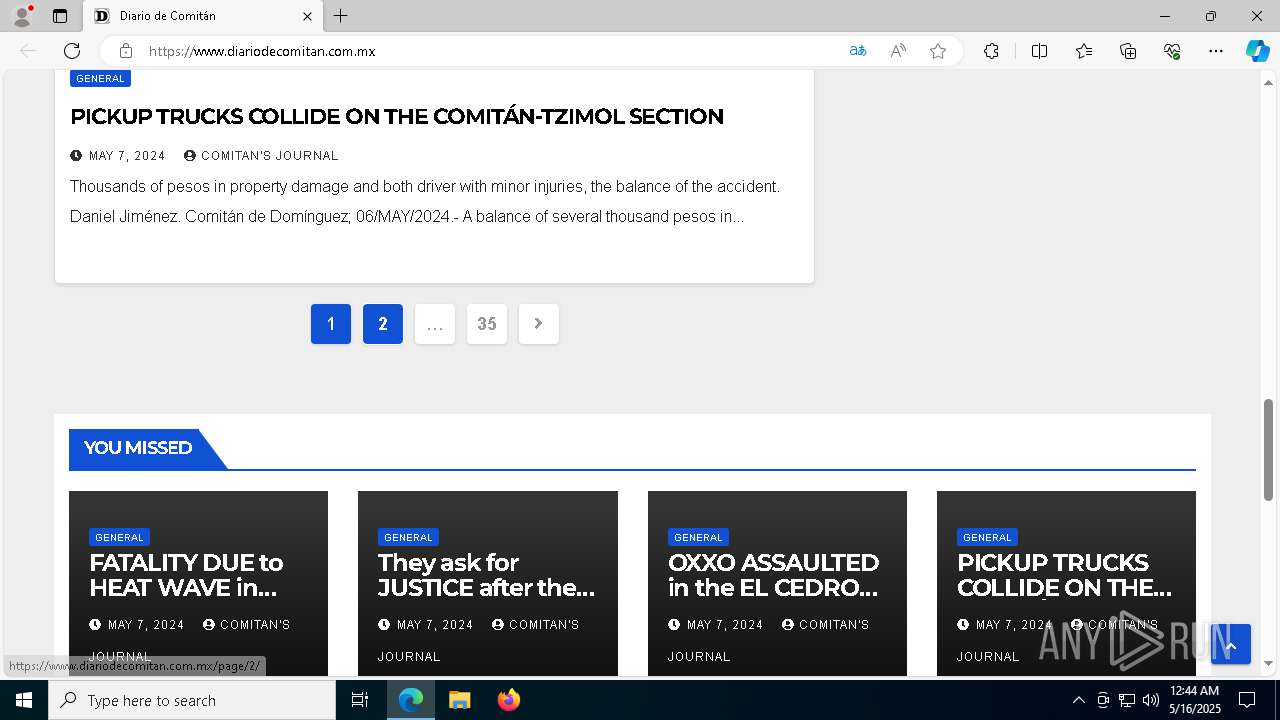Open Task View on the taskbar

click(360, 700)
